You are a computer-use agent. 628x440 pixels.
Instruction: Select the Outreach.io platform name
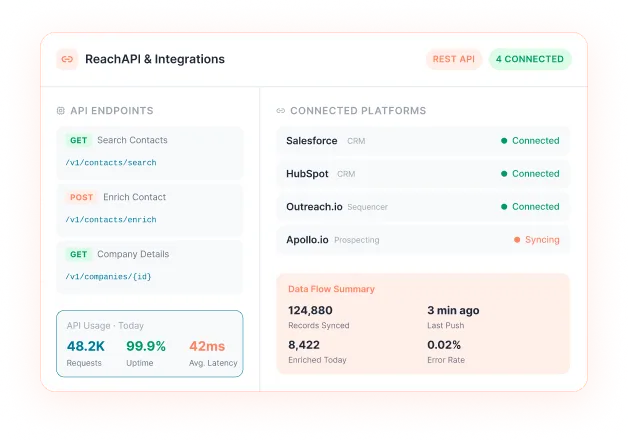(x=314, y=207)
